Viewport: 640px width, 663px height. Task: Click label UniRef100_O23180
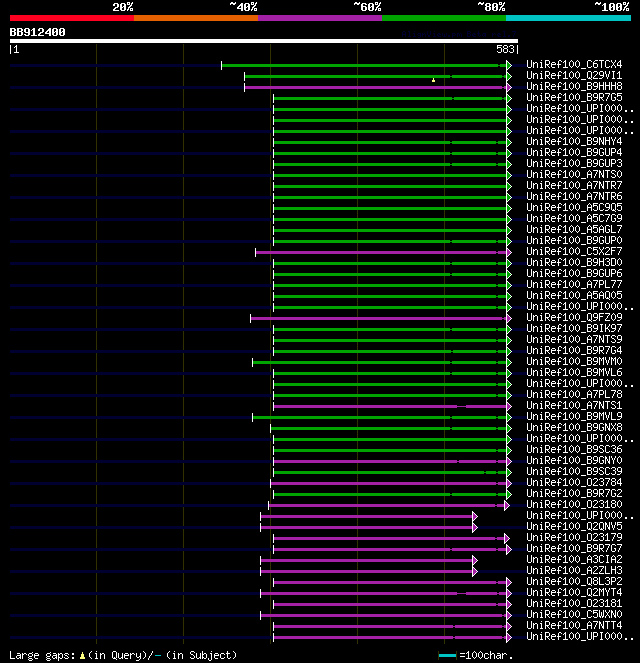pos(574,504)
